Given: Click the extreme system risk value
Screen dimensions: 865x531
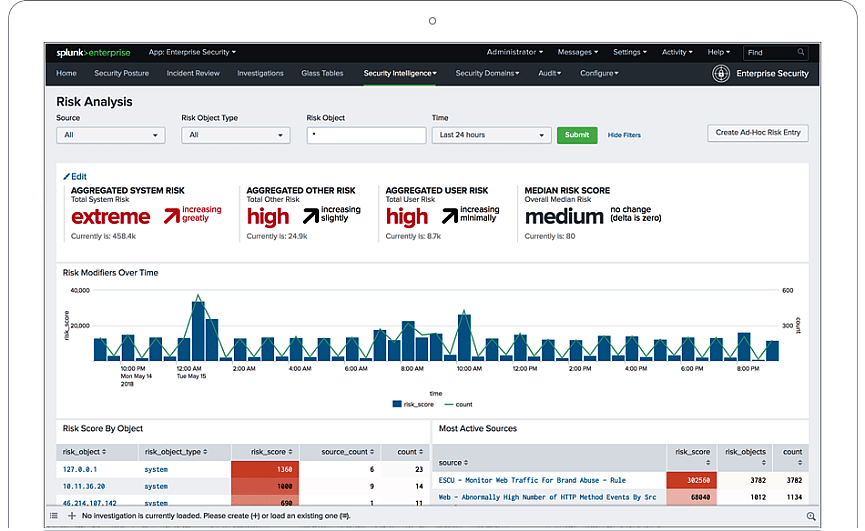Looking at the screenshot, I should click(110, 217).
